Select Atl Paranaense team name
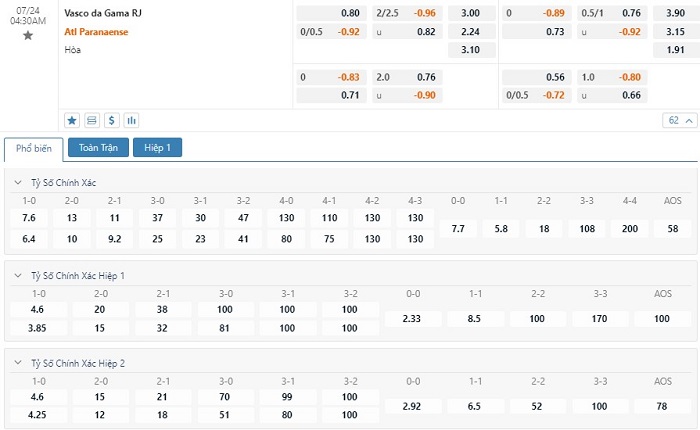The image size is (700, 430). (x=96, y=32)
